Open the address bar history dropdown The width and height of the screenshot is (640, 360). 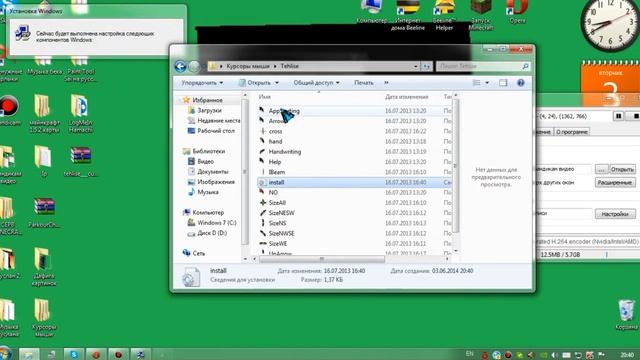pos(416,66)
